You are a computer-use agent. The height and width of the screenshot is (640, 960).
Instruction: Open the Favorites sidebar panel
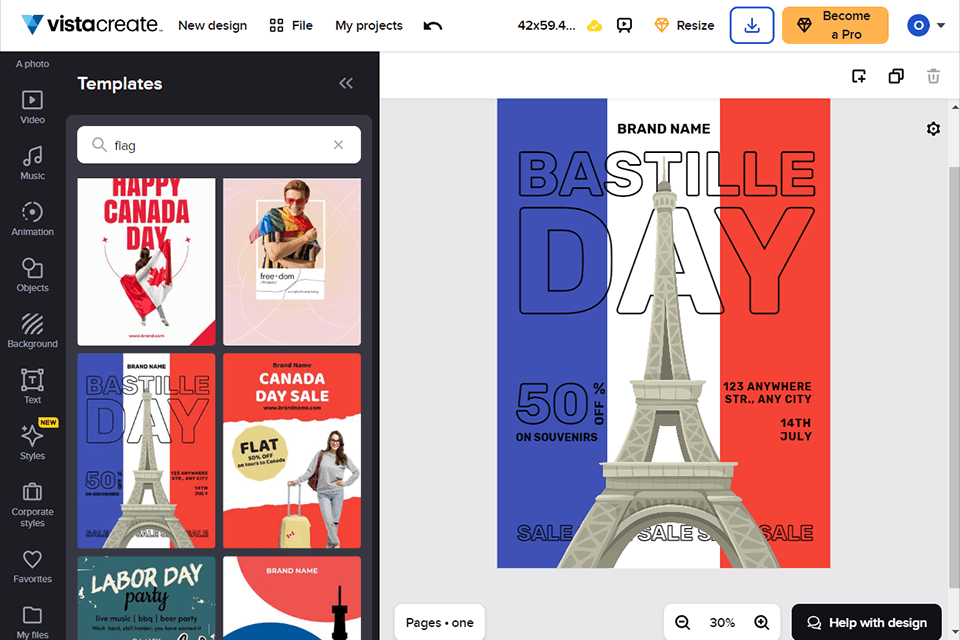tap(32, 567)
